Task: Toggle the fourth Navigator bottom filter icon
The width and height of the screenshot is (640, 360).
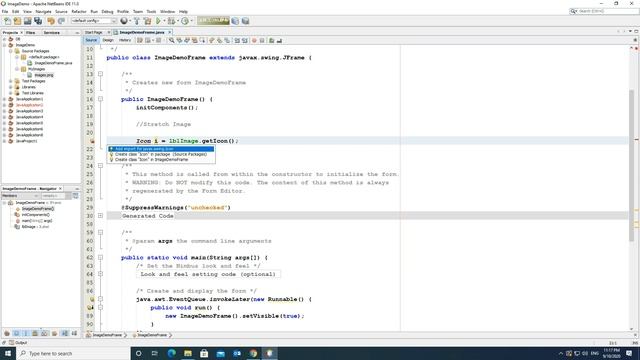Action: click(x=35, y=333)
